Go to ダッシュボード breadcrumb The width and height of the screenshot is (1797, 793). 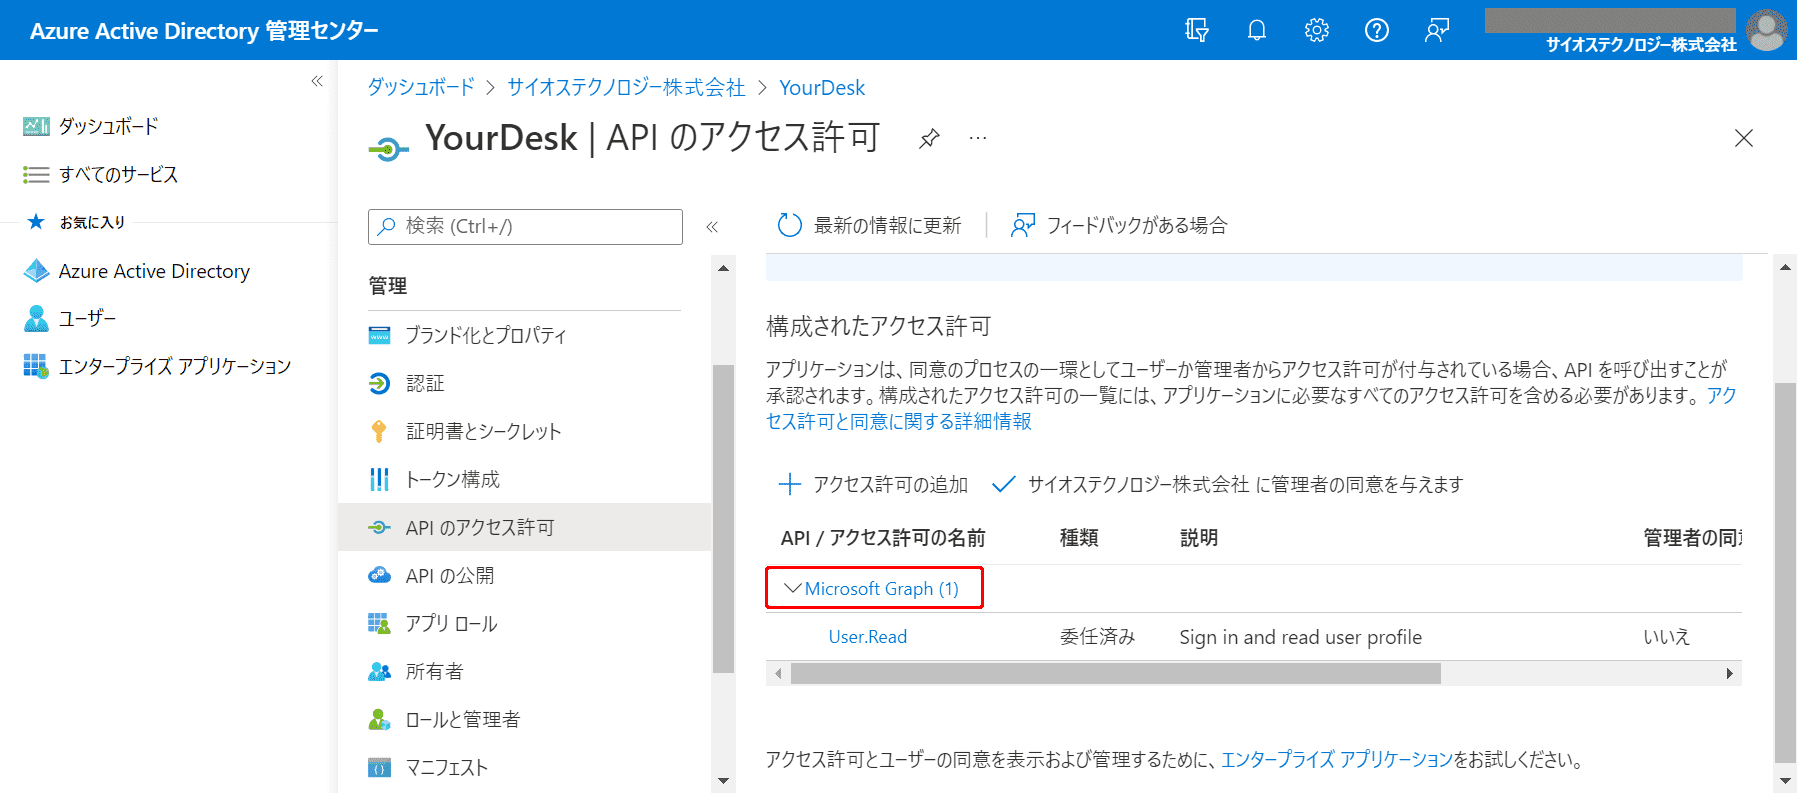[x=421, y=87]
